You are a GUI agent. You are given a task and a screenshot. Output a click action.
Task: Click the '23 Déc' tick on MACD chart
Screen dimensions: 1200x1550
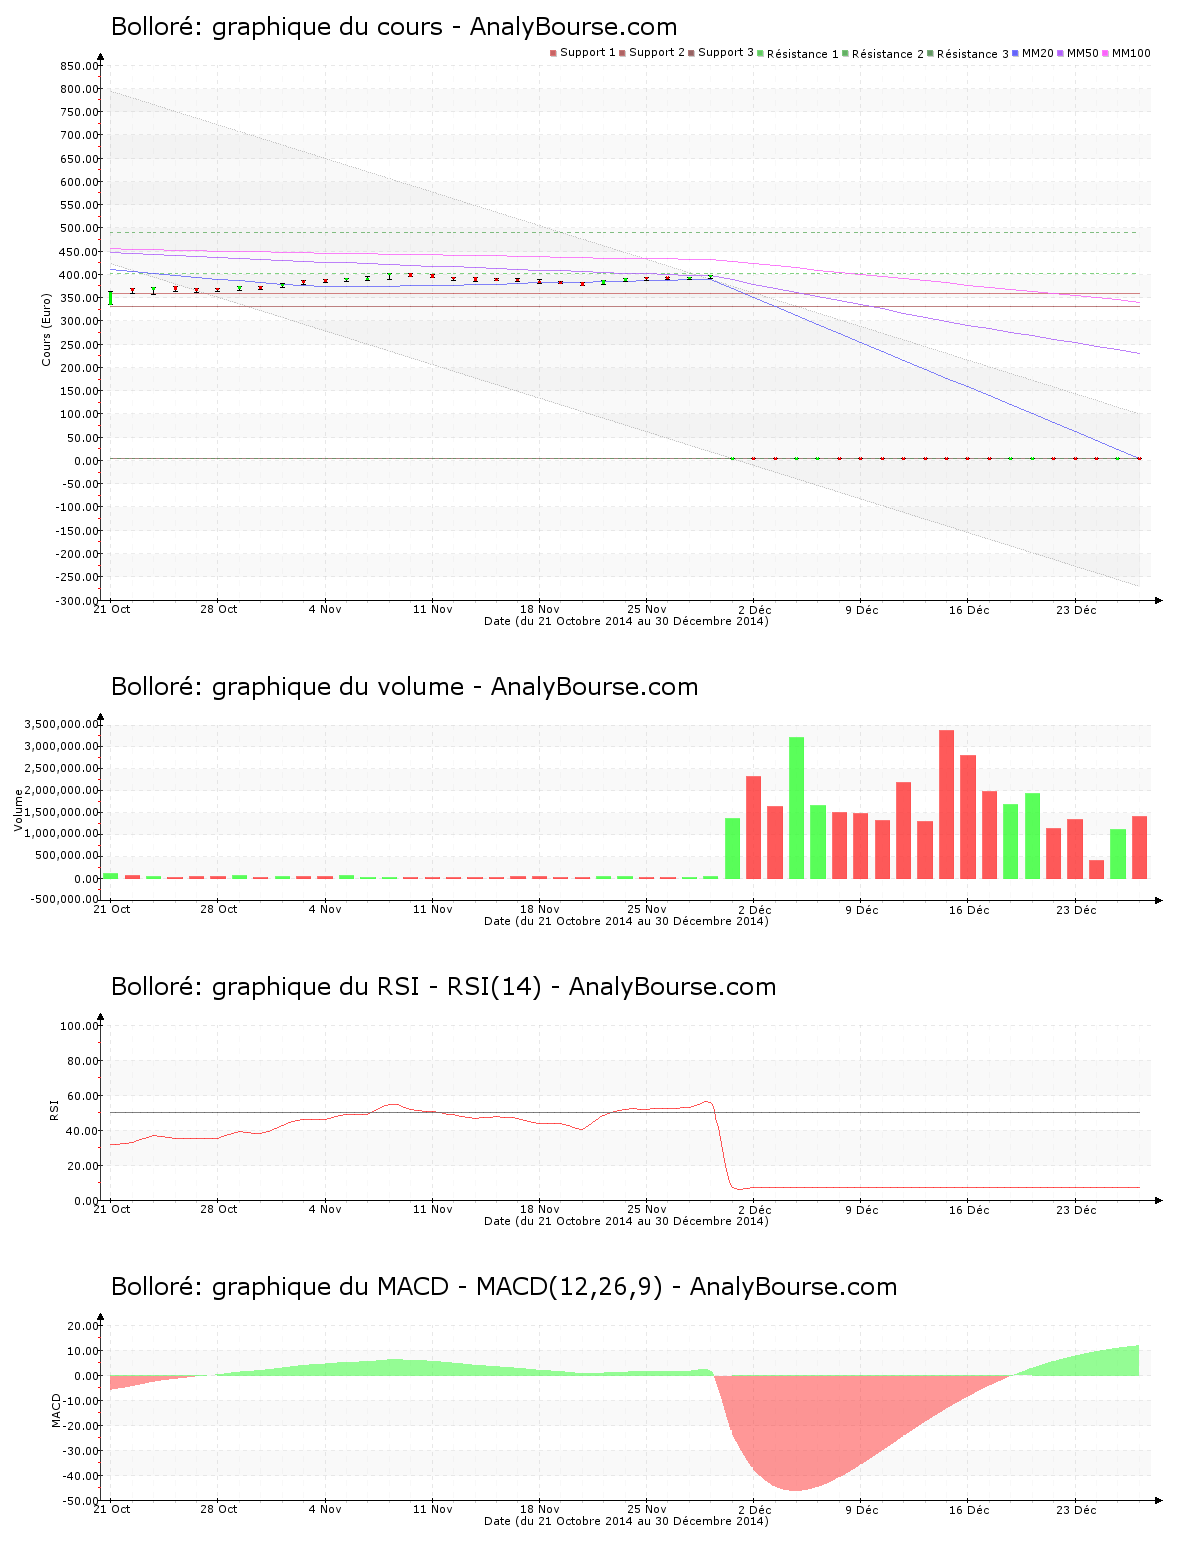click(1077, 1510)
